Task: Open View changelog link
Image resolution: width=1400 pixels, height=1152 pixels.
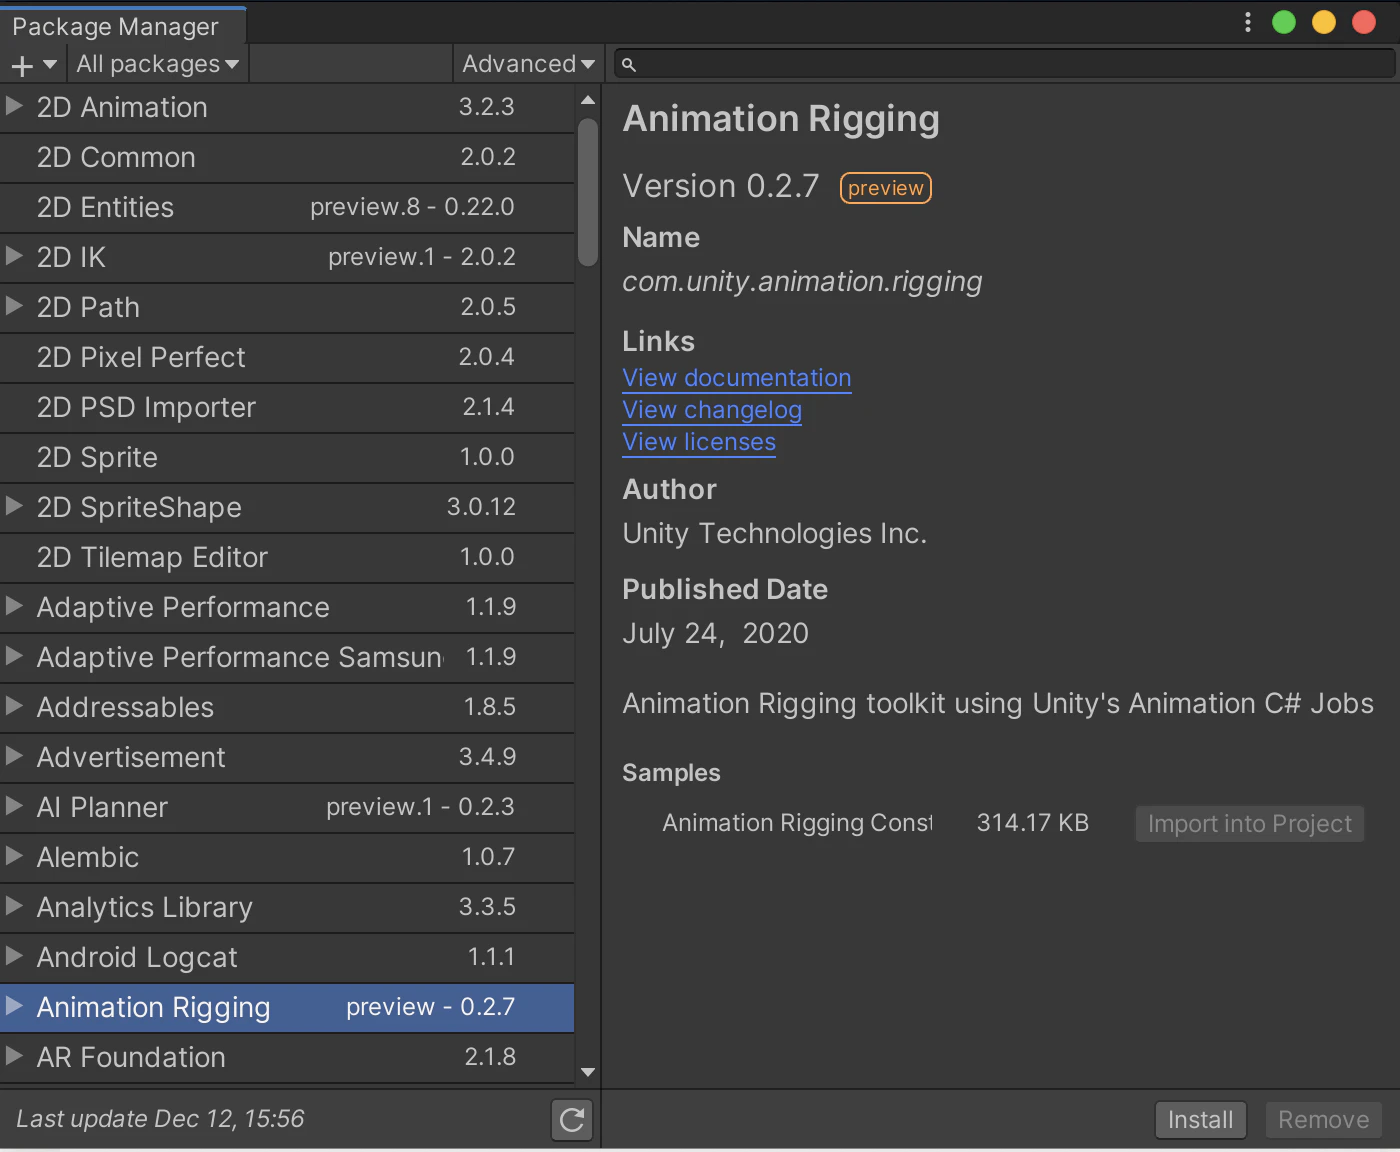Action: pyautogui.click(x=712, y=410)
